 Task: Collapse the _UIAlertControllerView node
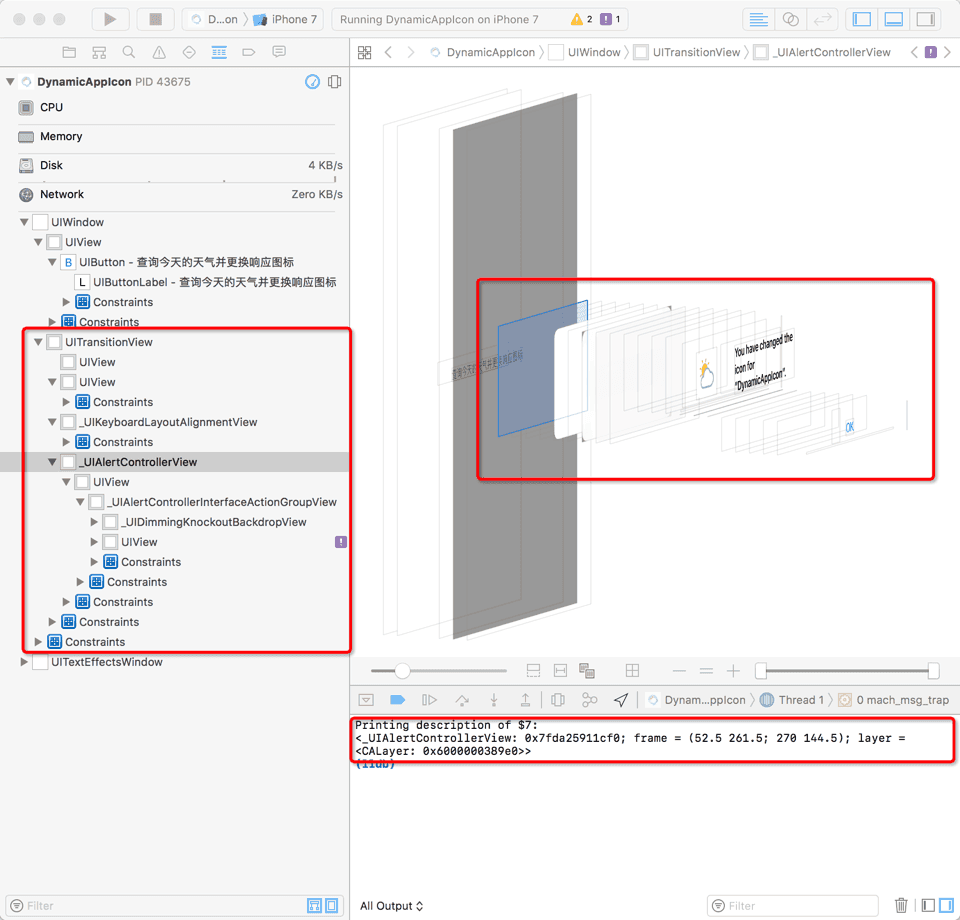[52, 462]
